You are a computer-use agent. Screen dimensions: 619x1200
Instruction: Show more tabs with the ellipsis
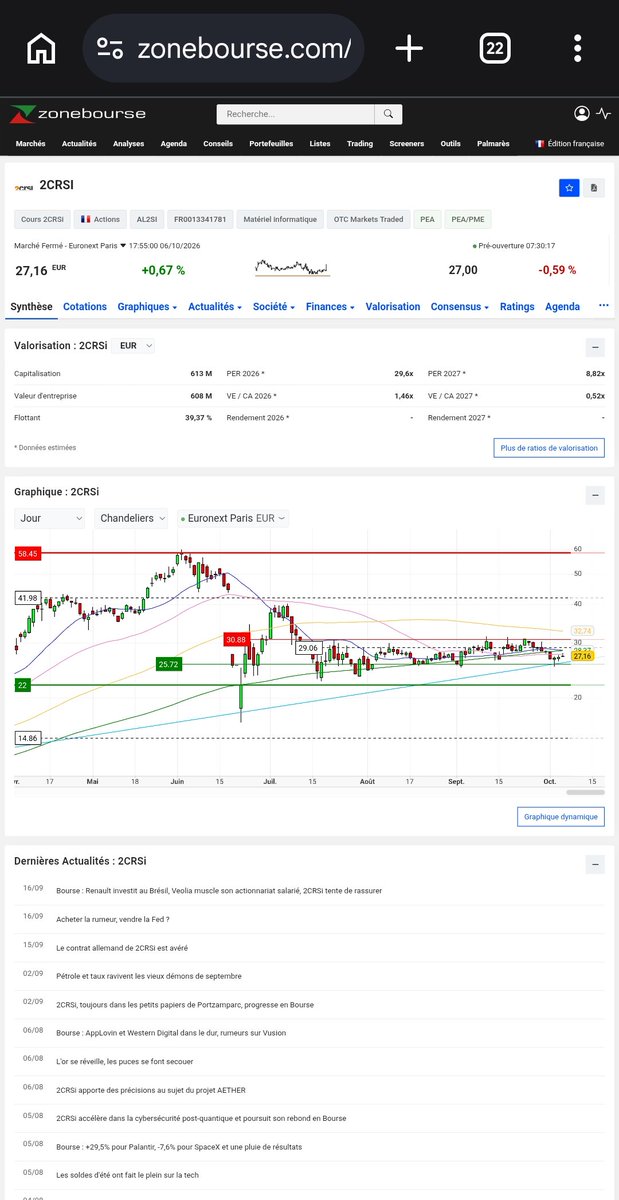coord(603,306)
